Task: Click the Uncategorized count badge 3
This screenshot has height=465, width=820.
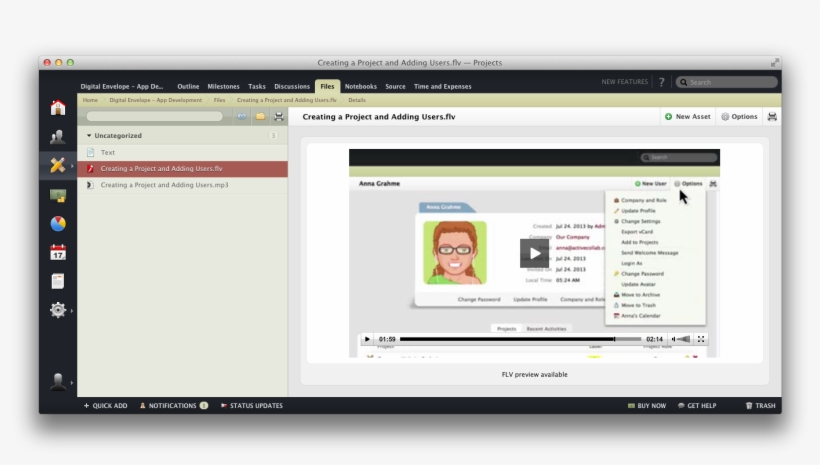Action: coord(273,135)
